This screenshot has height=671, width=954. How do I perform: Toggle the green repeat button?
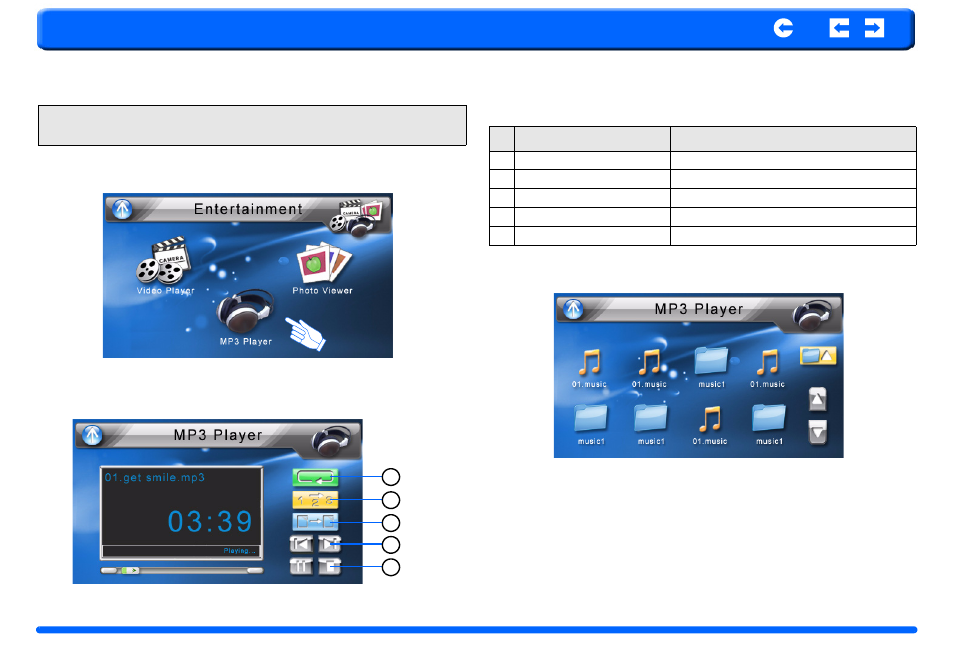[315, 478]
